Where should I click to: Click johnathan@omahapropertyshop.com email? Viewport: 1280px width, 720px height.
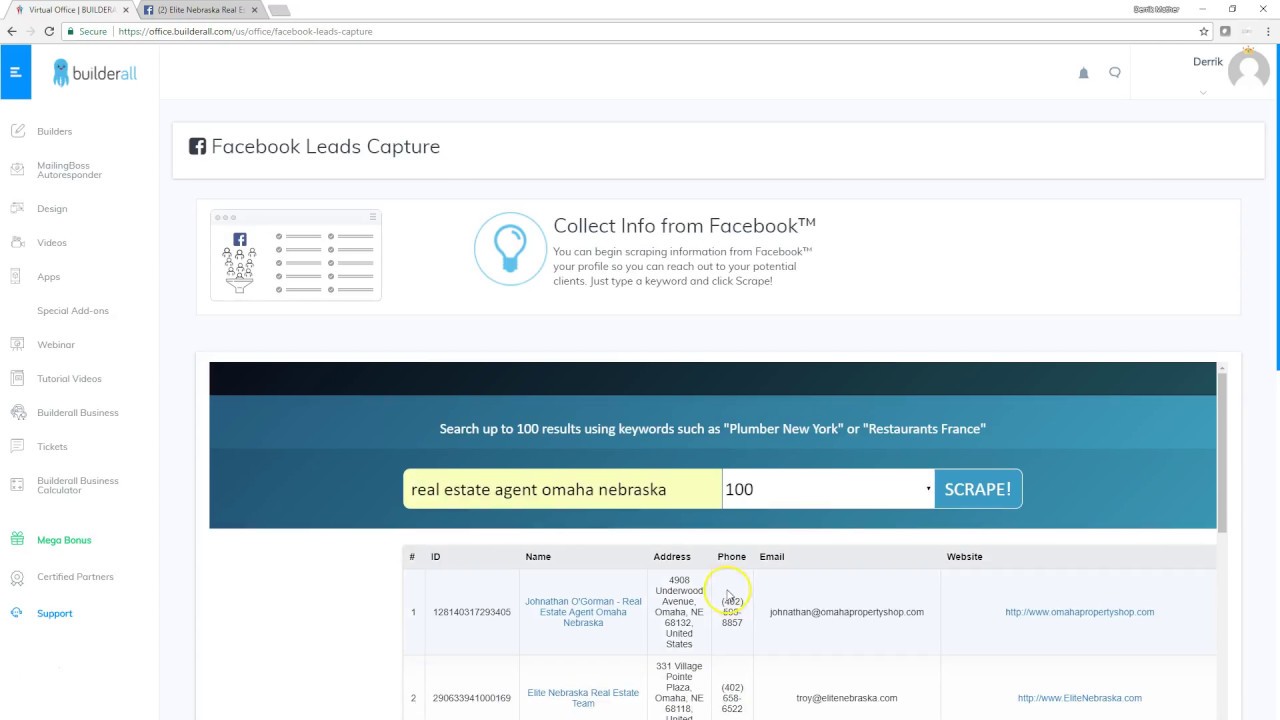(846, 612)
